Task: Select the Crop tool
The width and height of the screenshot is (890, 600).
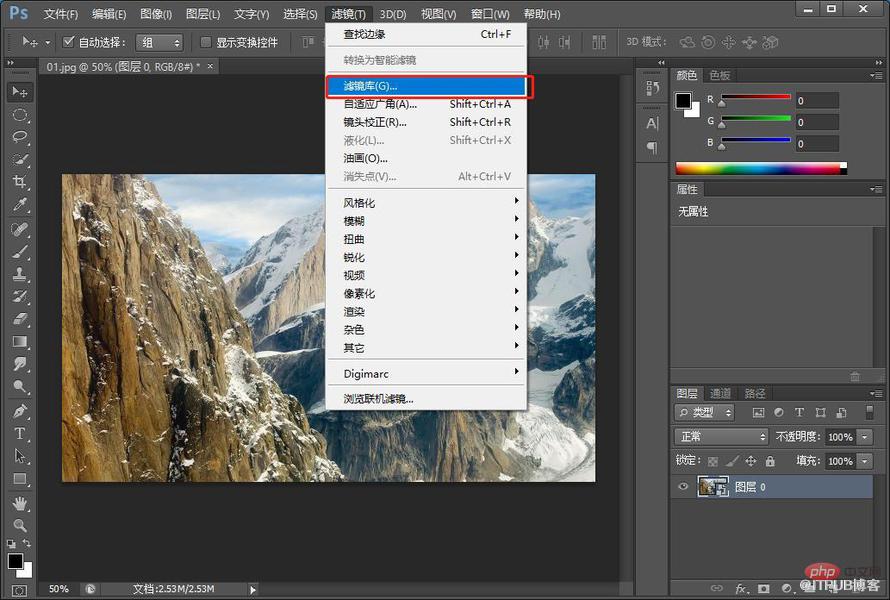Action: pos(20,182)
